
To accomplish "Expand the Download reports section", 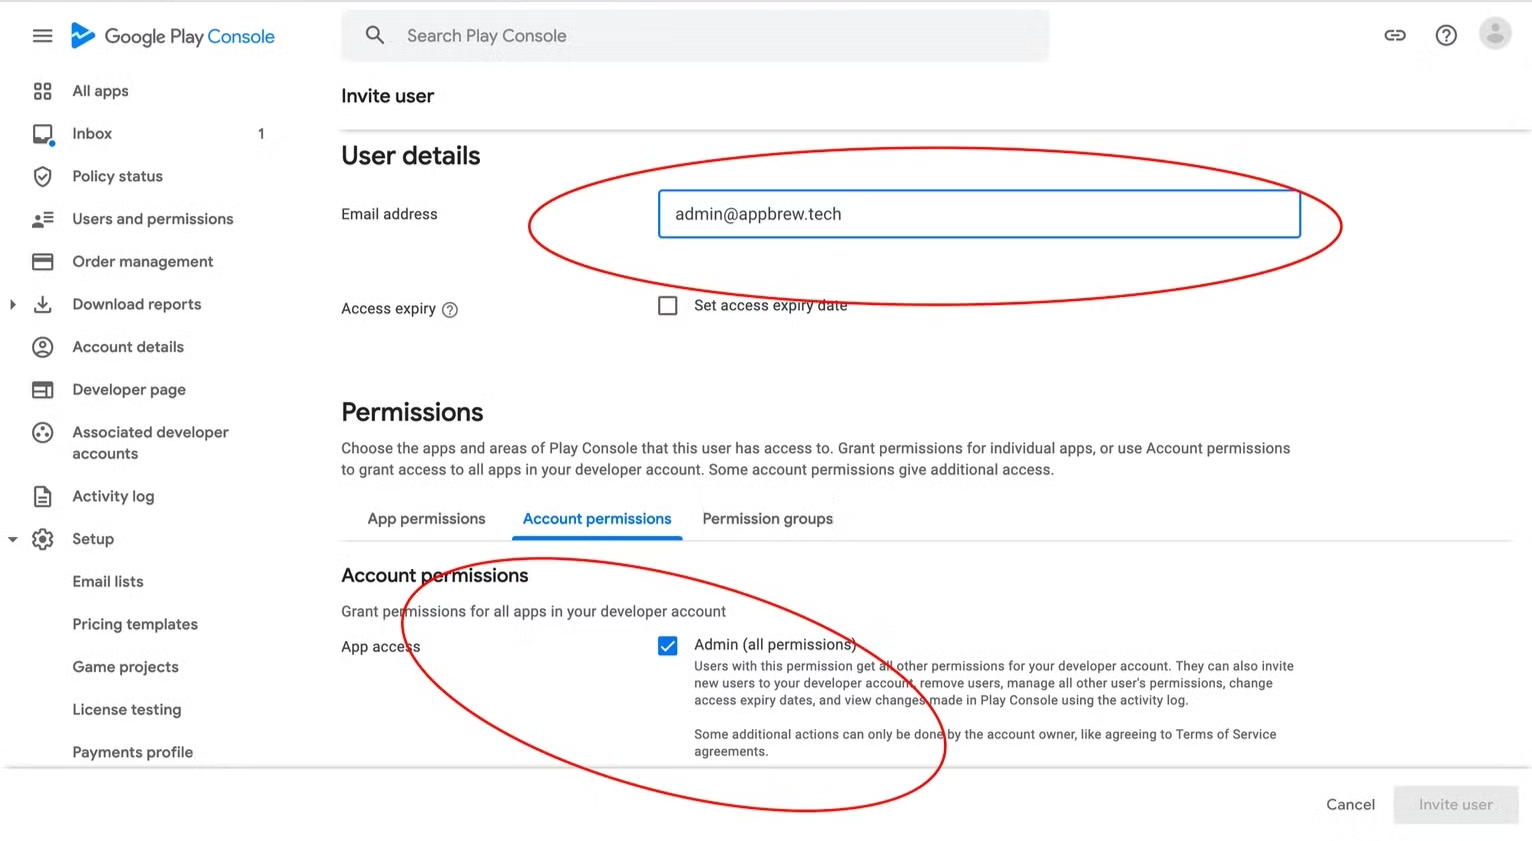I will [x=13, y=304].
